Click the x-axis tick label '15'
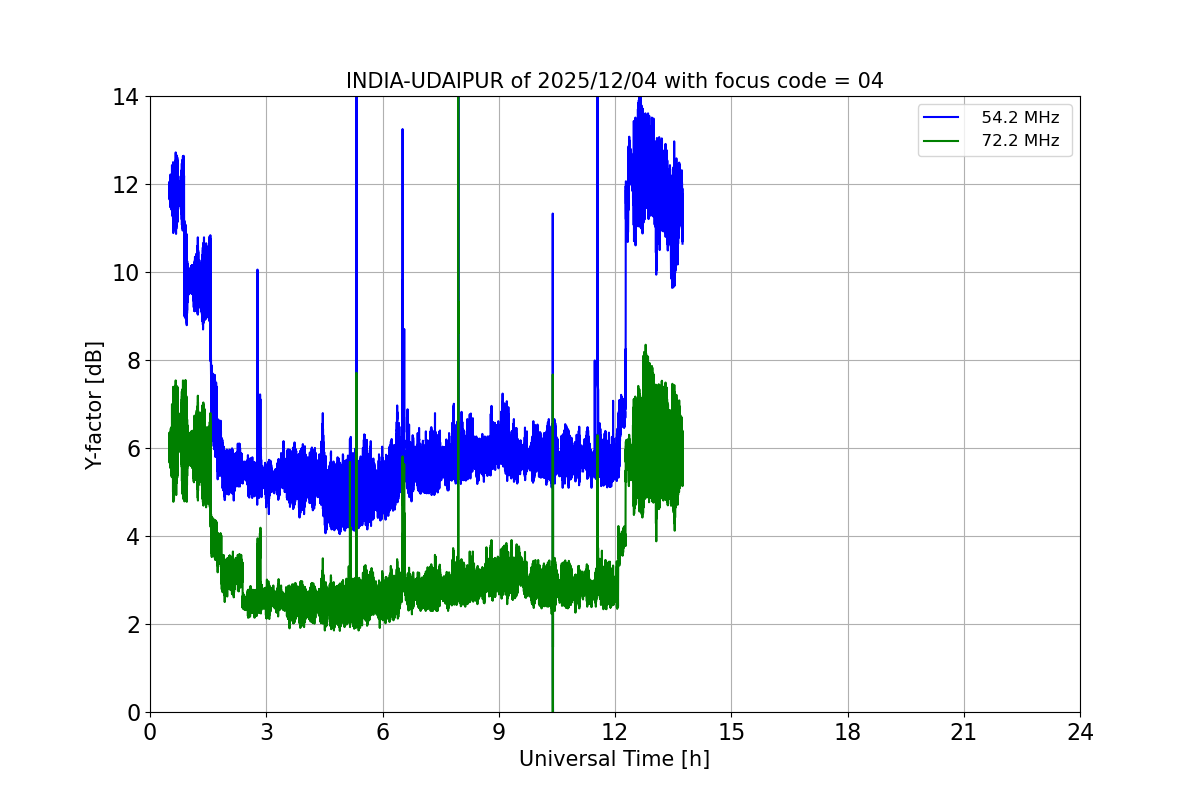This screenshot has height=800, width=1200. (x=731, y=732)
